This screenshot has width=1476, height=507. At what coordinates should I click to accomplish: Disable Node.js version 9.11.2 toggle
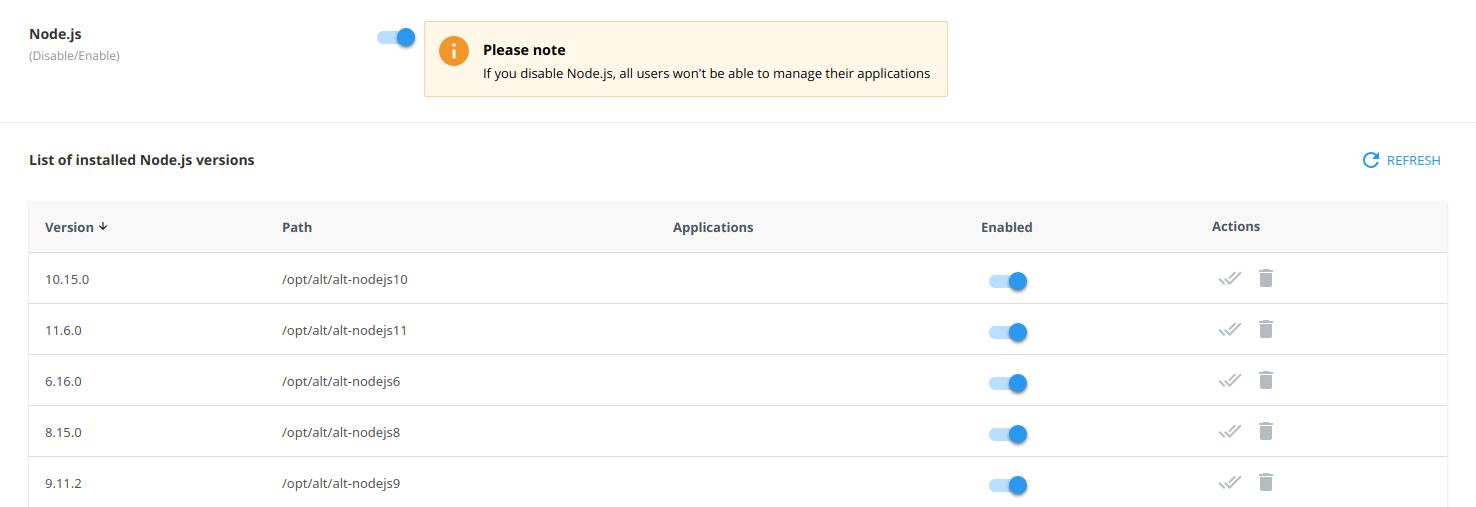pyautogui.click(x=1008, y=485)
